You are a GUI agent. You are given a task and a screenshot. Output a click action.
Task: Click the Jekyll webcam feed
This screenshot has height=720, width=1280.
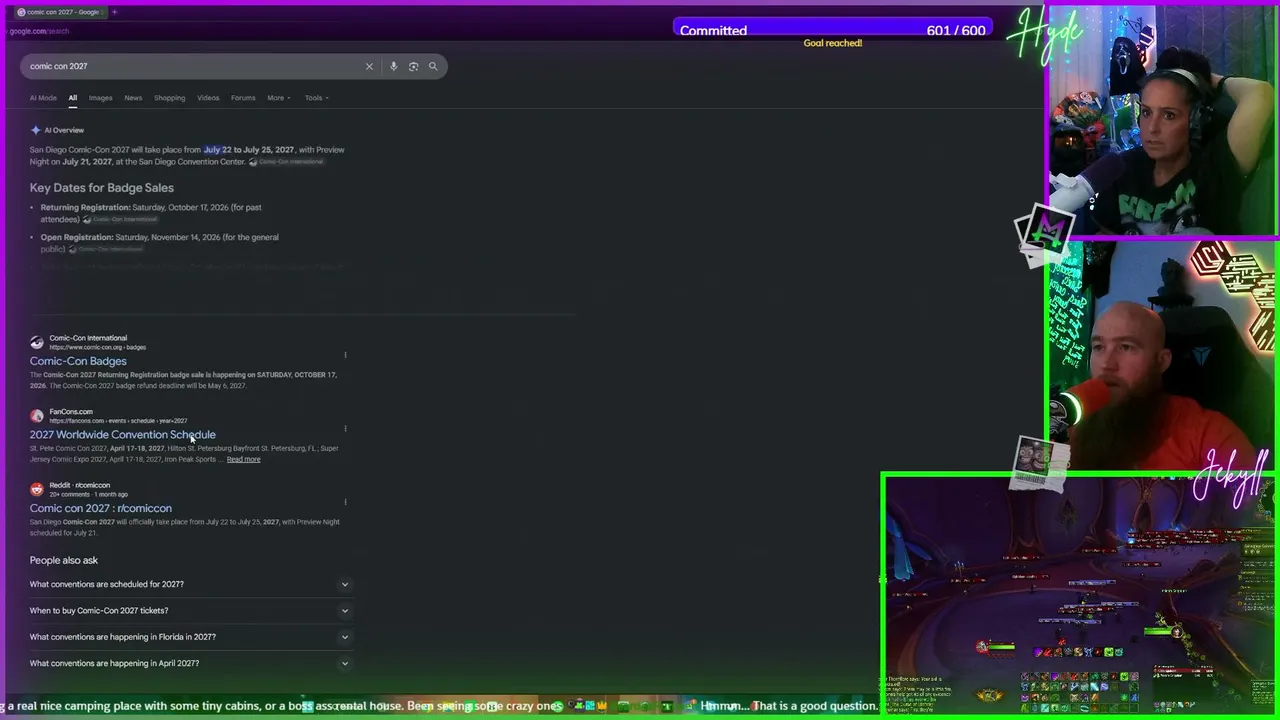(x=1161, y=355)
